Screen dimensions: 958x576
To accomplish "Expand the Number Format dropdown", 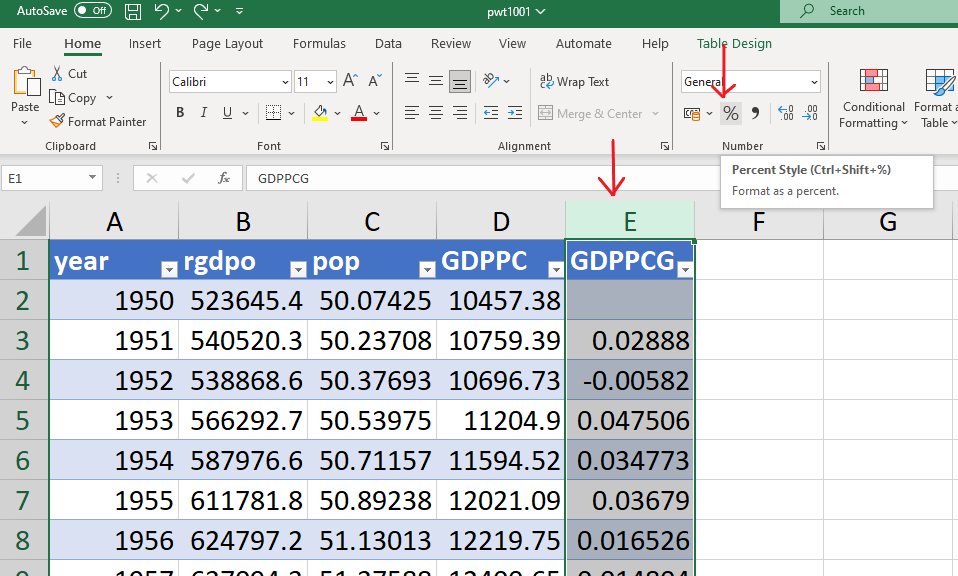I will click(814, 82).
